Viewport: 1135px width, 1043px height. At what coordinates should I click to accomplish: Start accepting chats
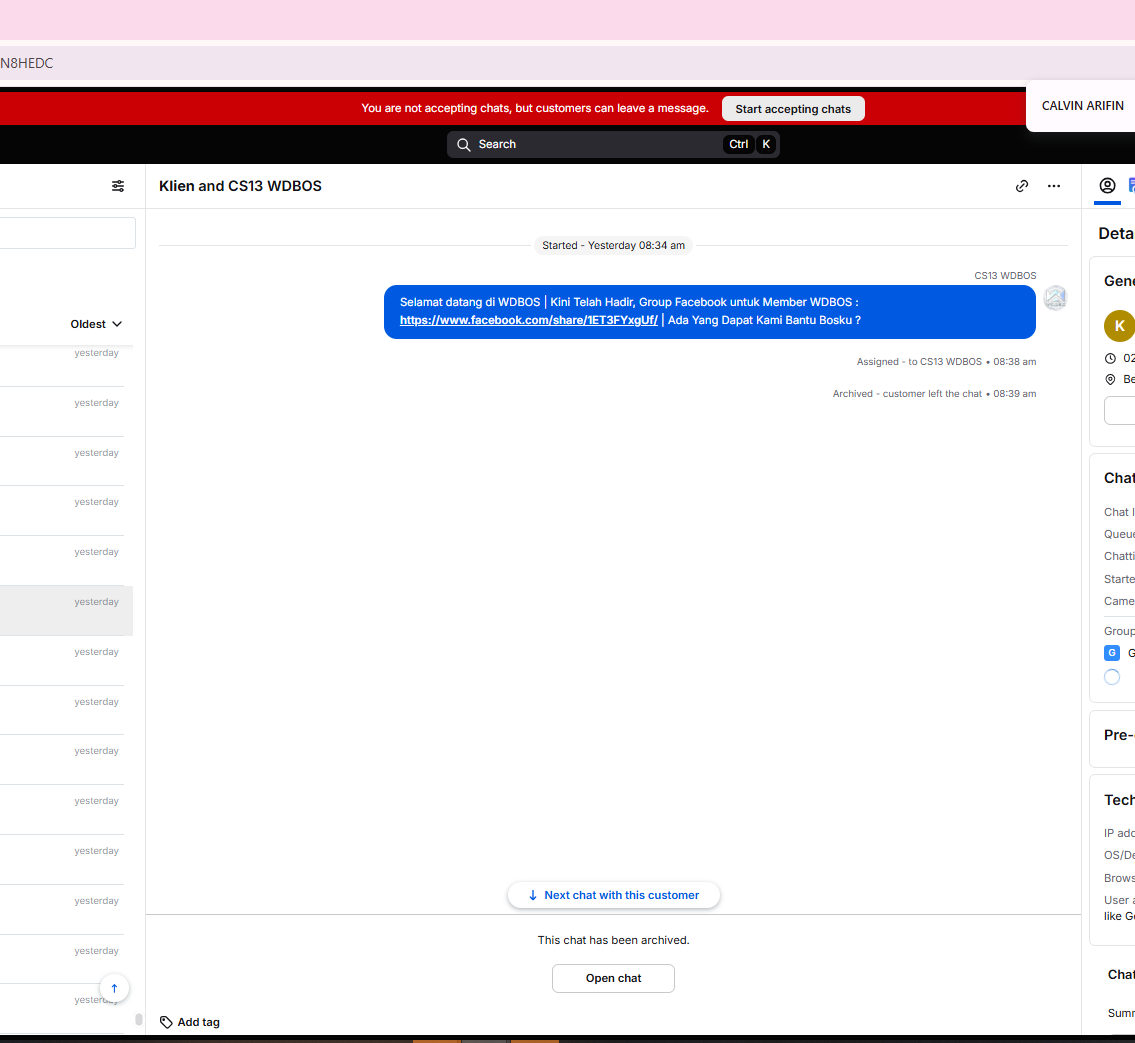pyautogui.click(x=793, y=109)
